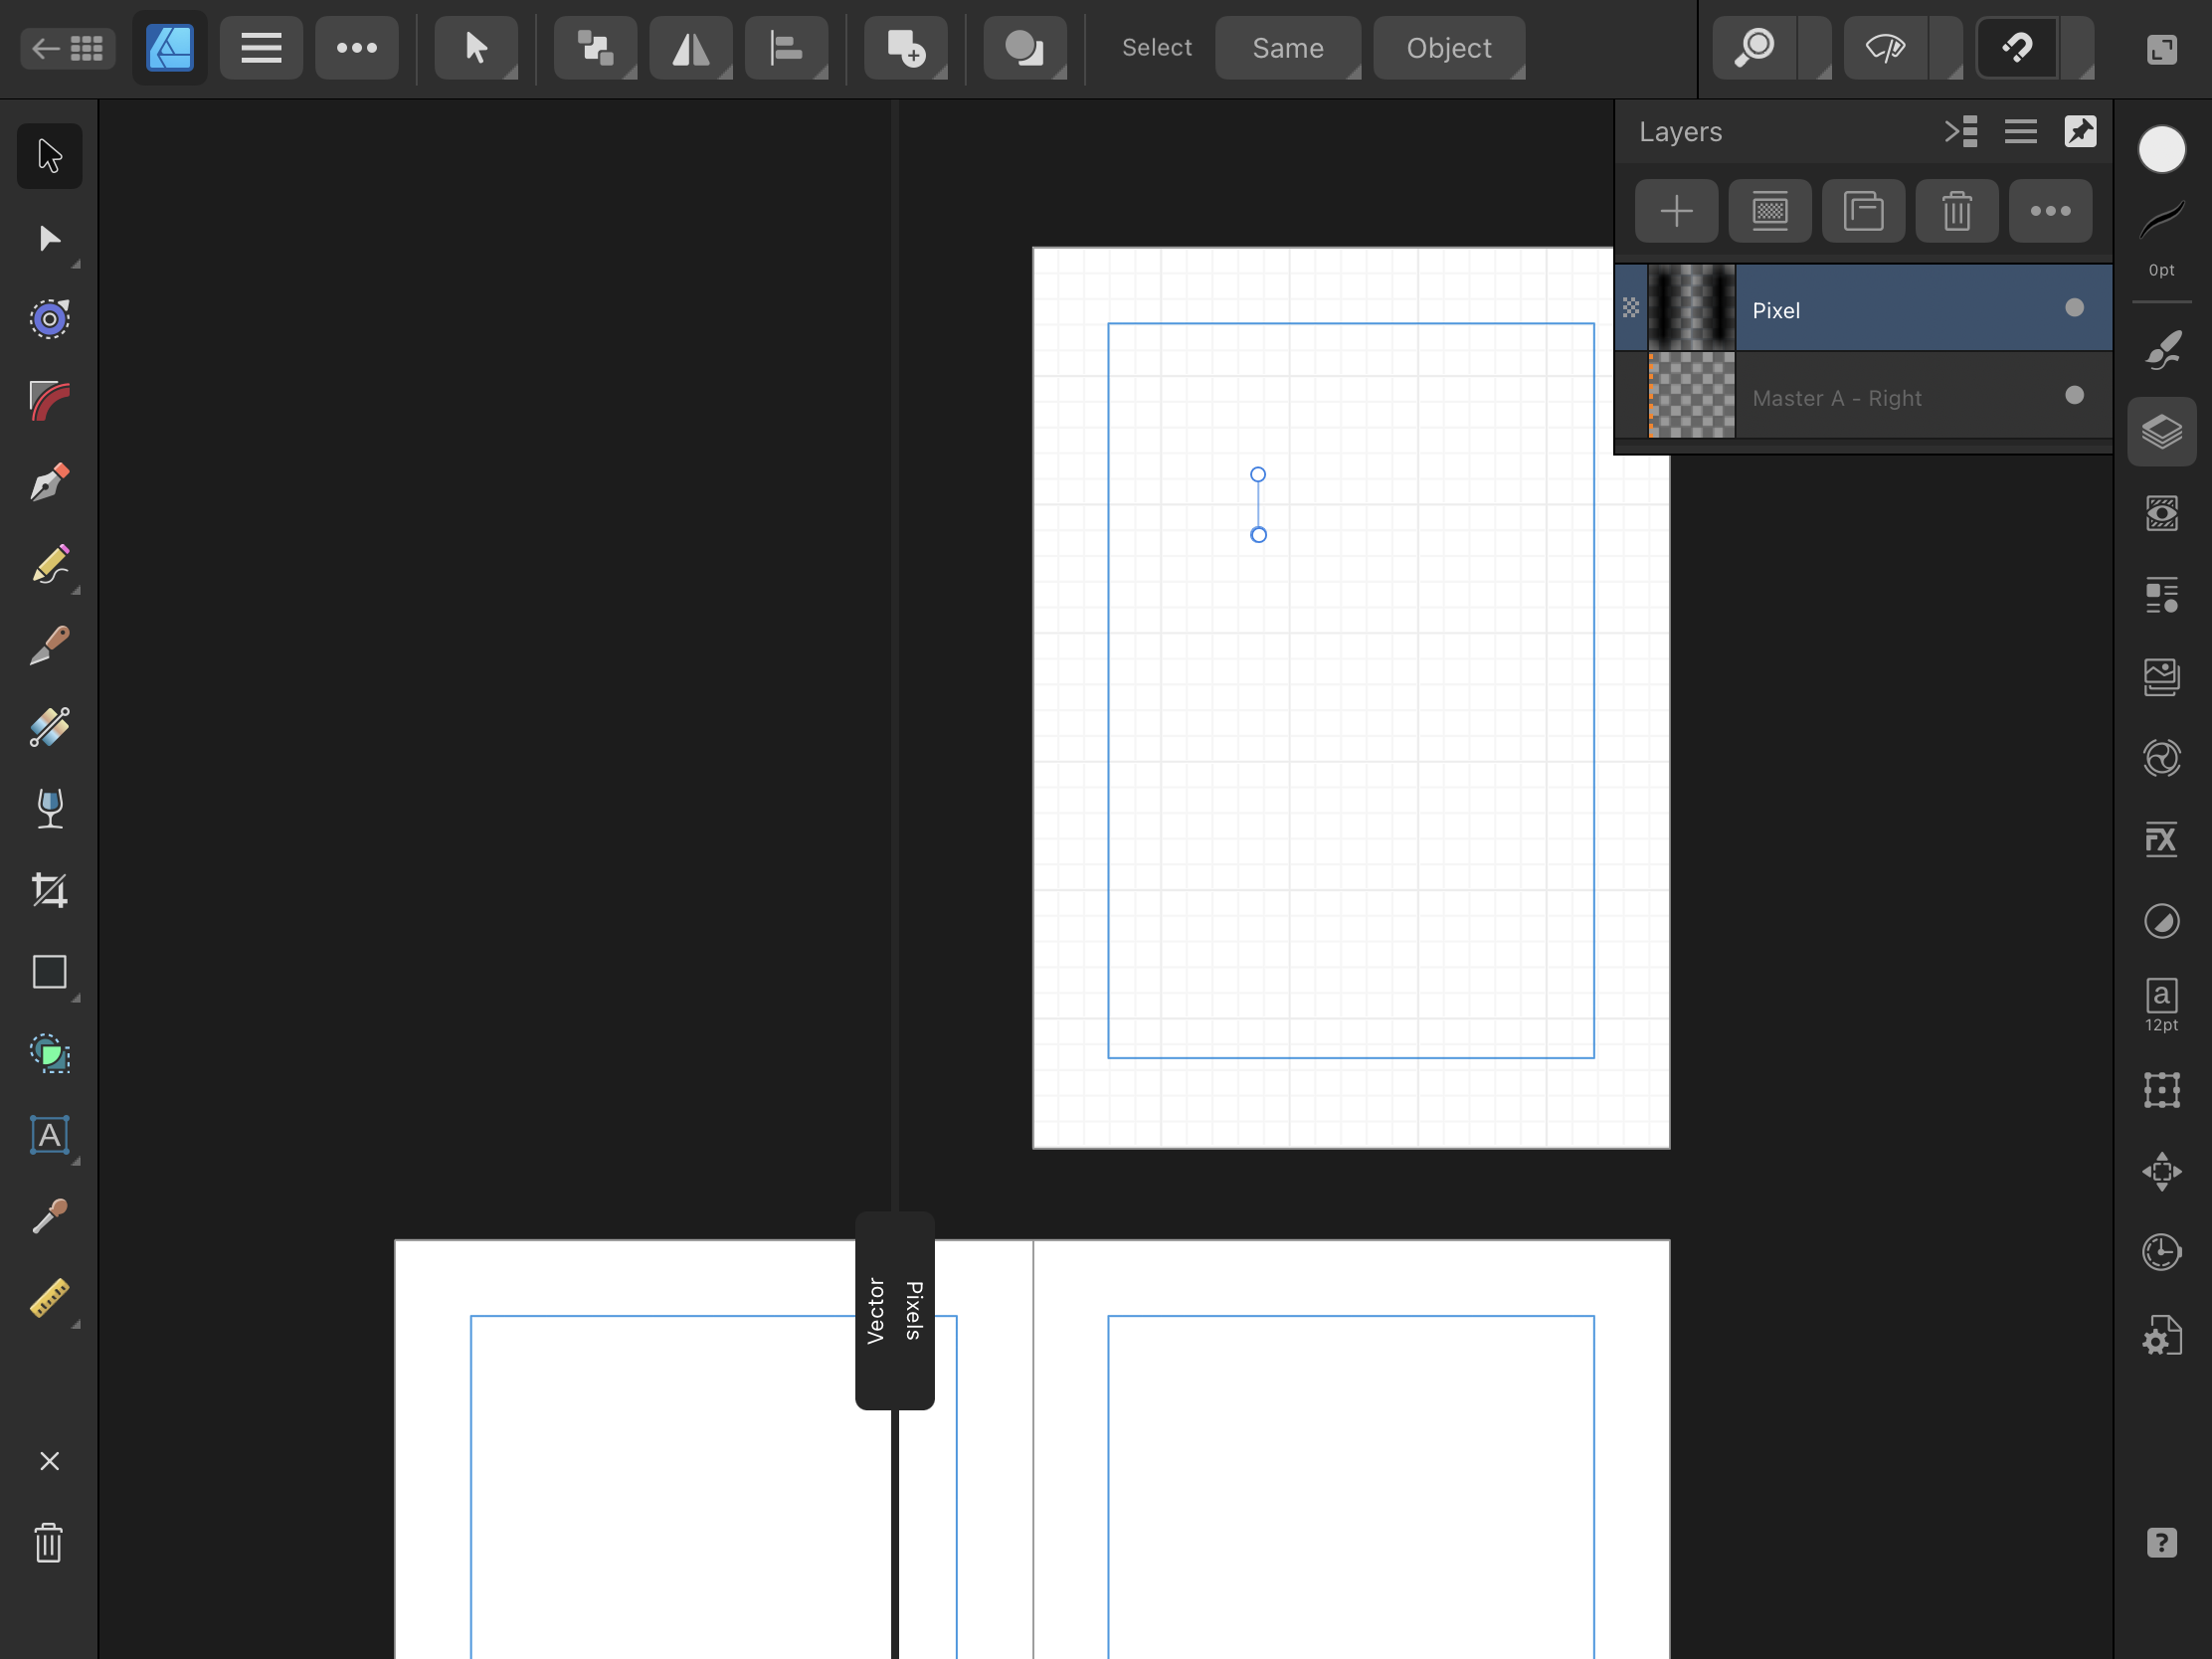Image resolution: width=2212 pixels, height=1659 pixels.
Task: Toggle the Layers studio panel icon
Action: (2162, 432)
